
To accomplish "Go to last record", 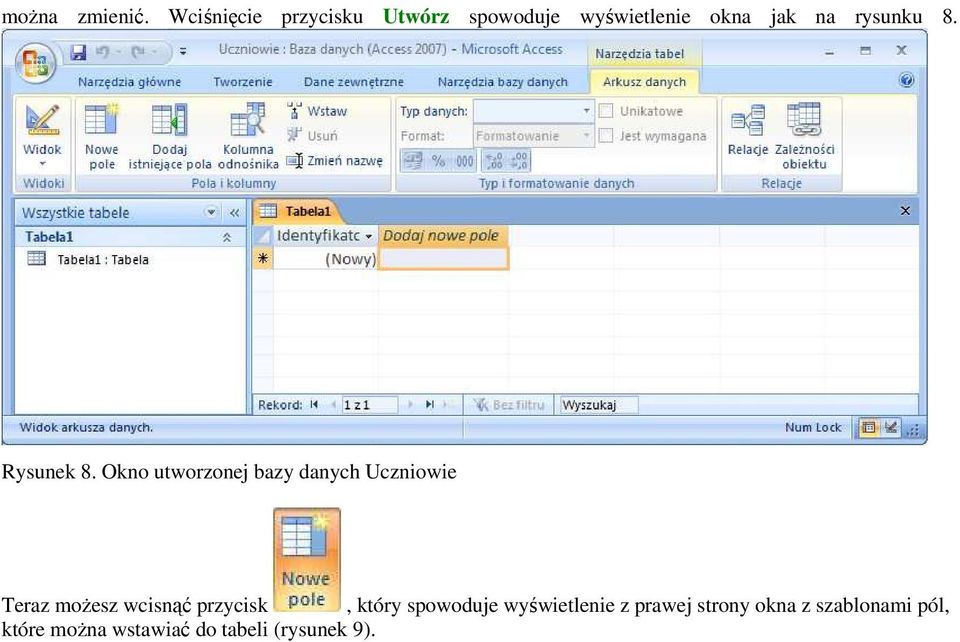I will tap(430, 405).
